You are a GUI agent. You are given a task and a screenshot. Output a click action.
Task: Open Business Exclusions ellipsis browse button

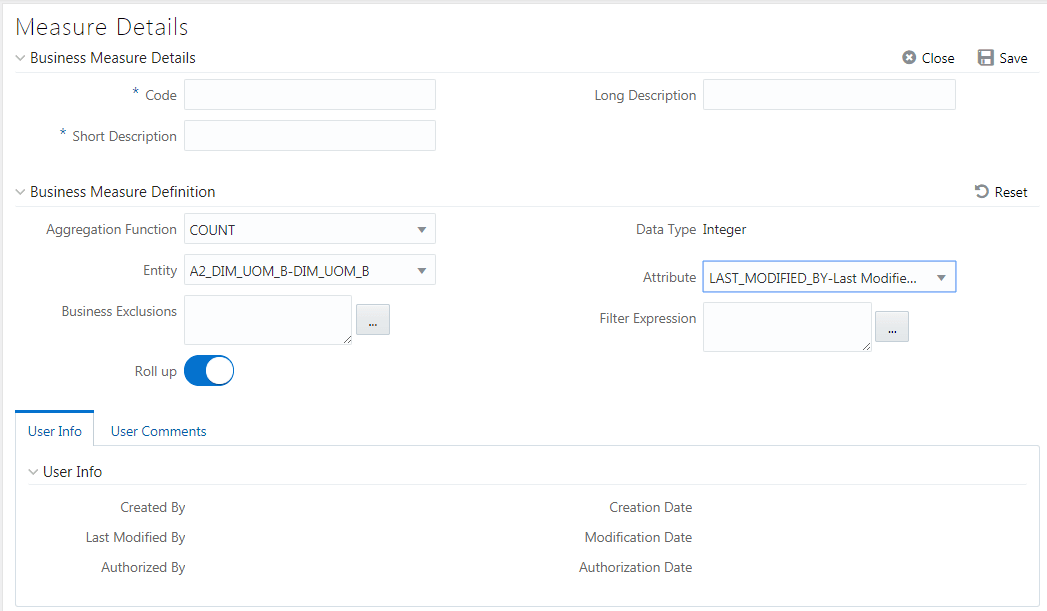(x=373, y=319)
